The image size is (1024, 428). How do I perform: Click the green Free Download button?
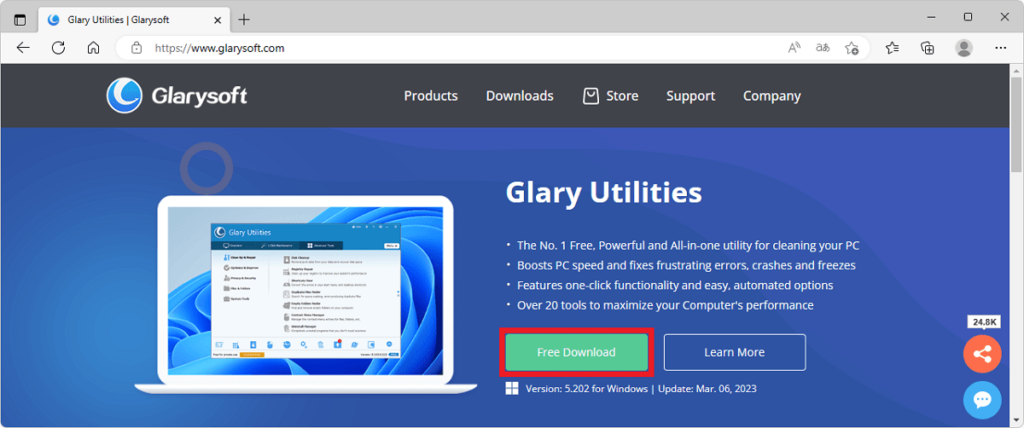577,352
